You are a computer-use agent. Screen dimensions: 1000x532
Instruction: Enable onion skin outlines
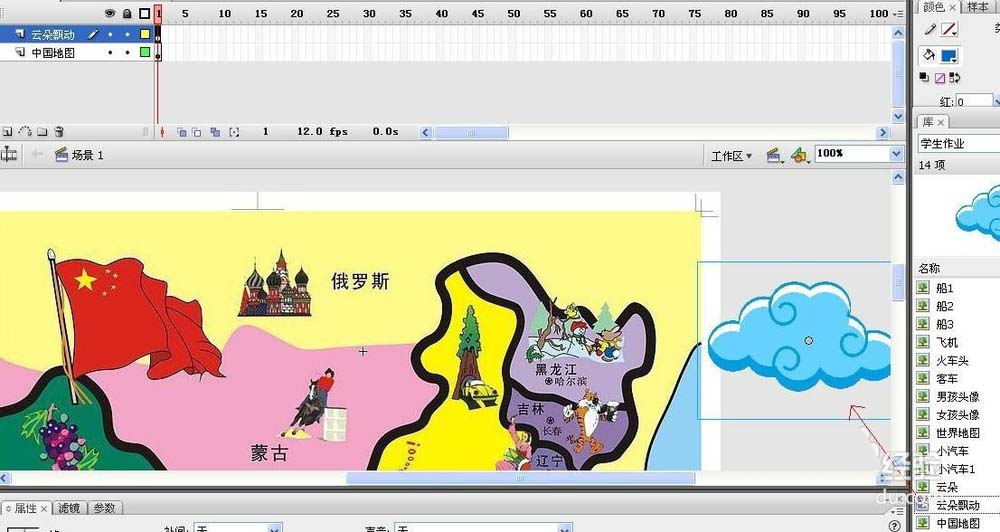[197, 132]
